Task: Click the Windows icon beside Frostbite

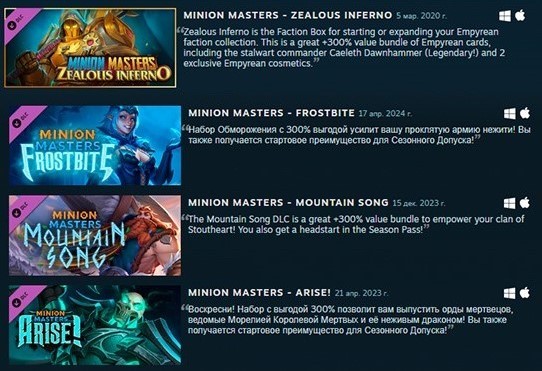Action: pos(510,113)
